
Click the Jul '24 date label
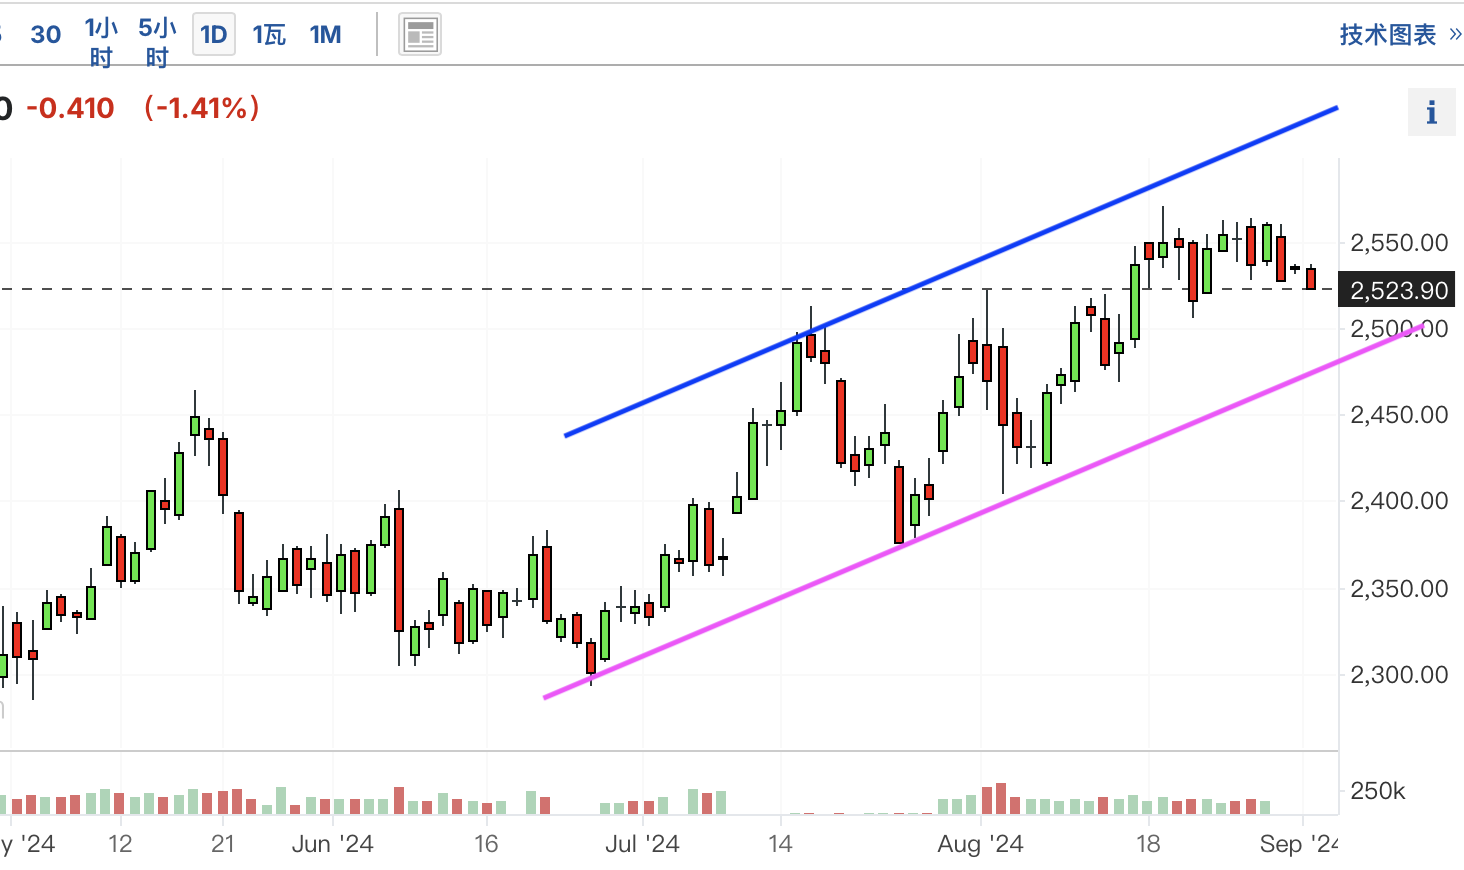(x=642, y=844)
